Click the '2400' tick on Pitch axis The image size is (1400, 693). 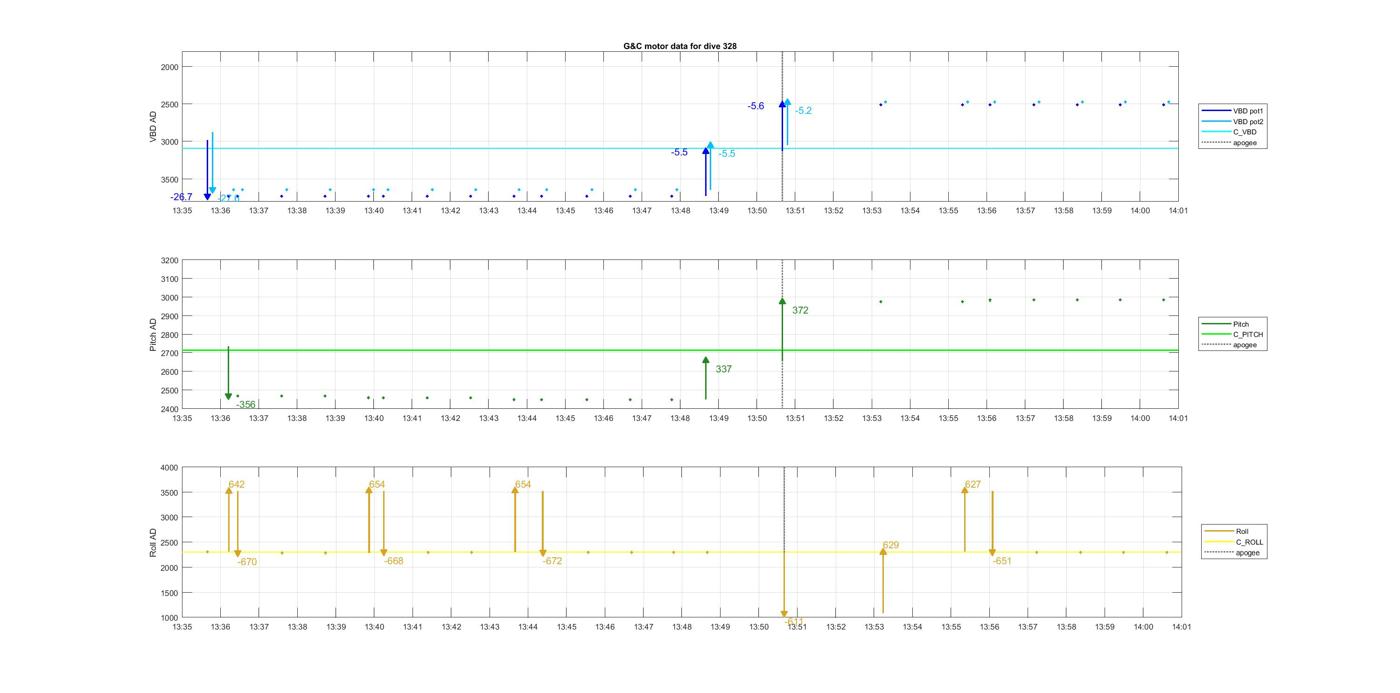(168, 410)
